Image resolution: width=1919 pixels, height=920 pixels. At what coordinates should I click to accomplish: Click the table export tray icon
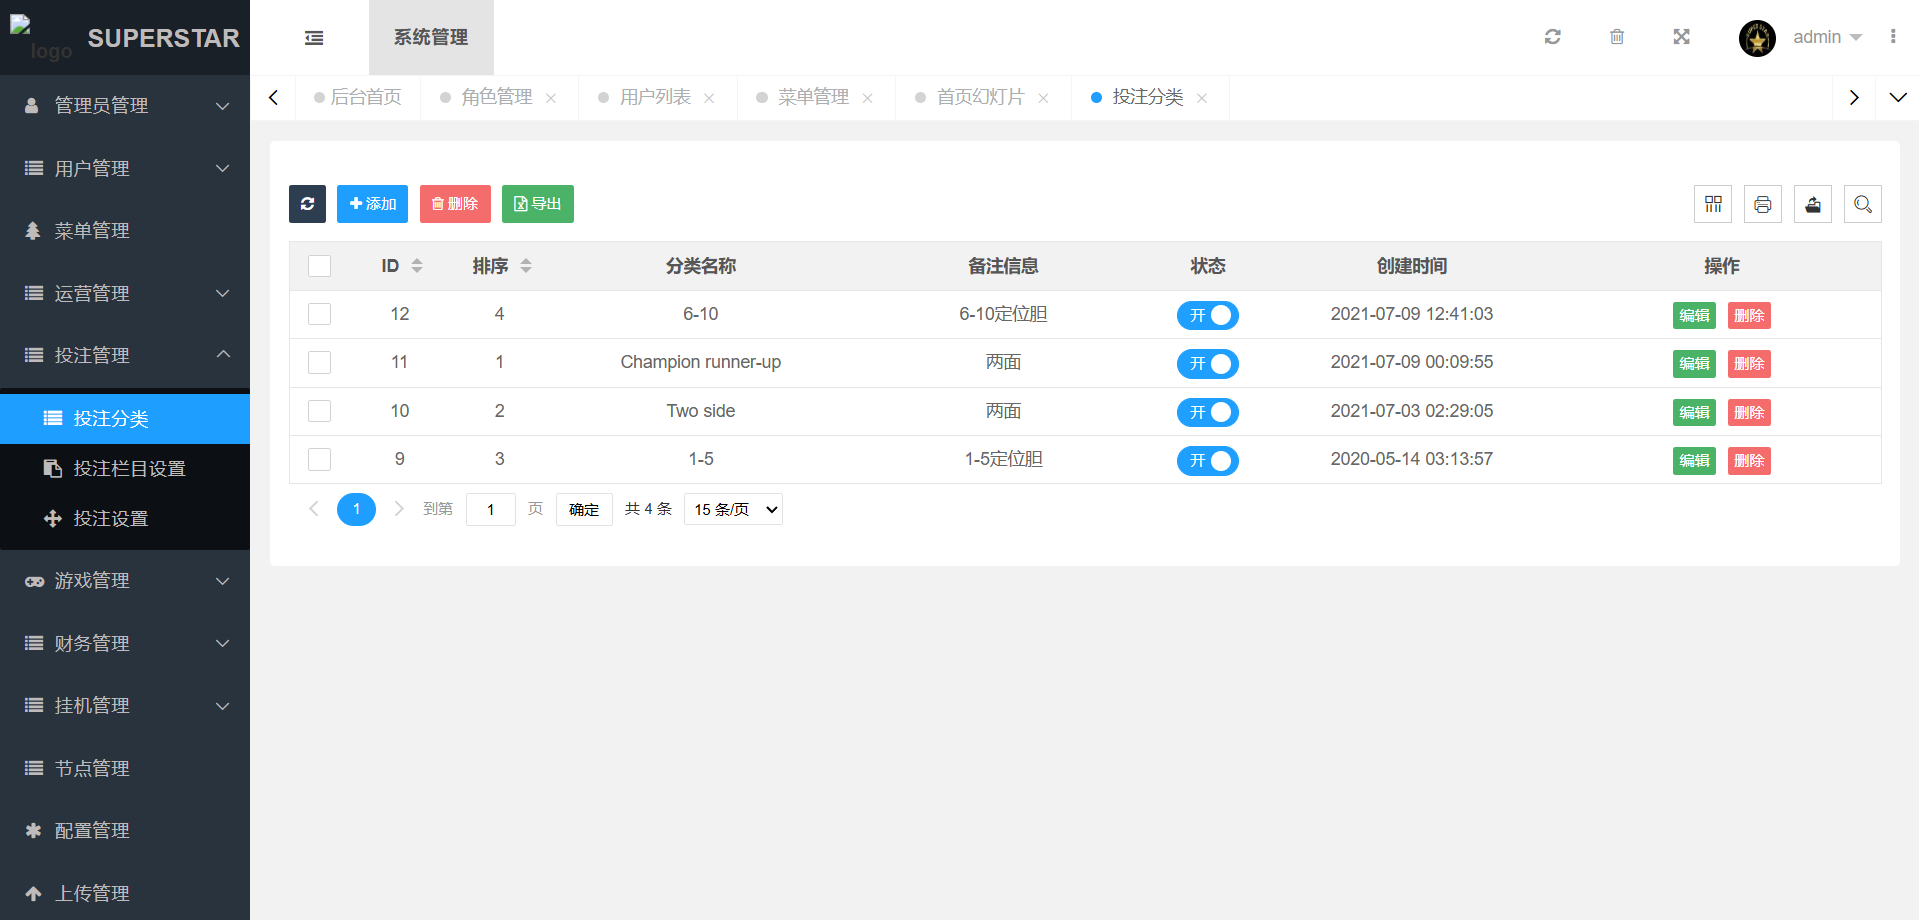(1812, 204)
